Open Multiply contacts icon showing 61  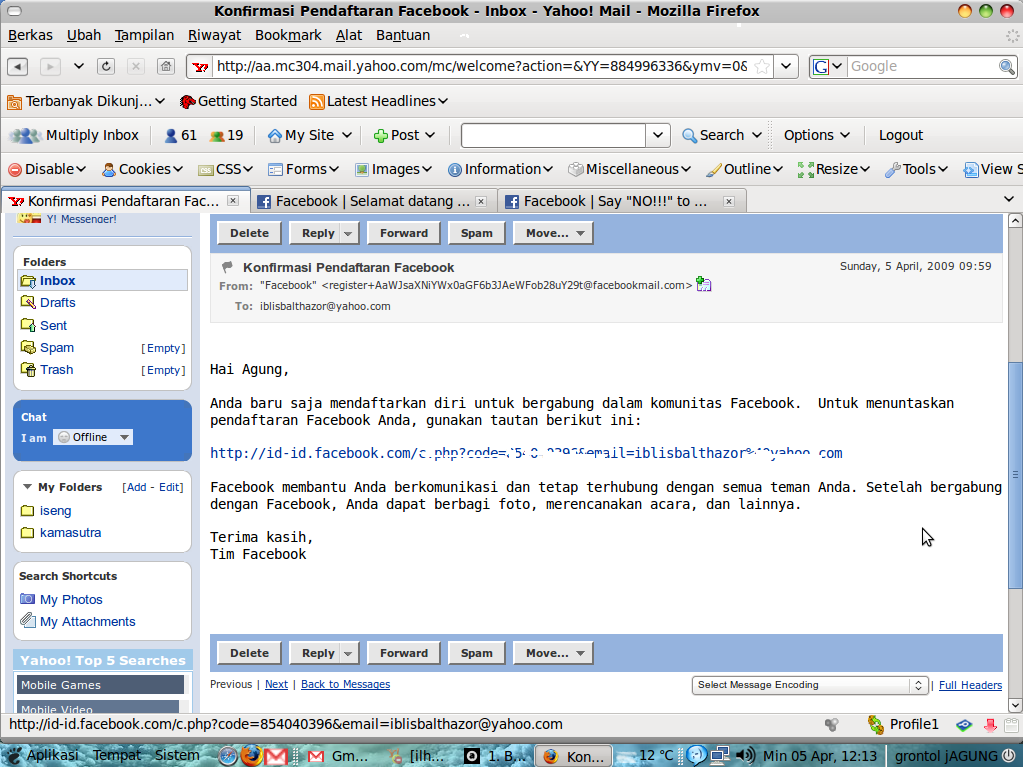[180, 135]
